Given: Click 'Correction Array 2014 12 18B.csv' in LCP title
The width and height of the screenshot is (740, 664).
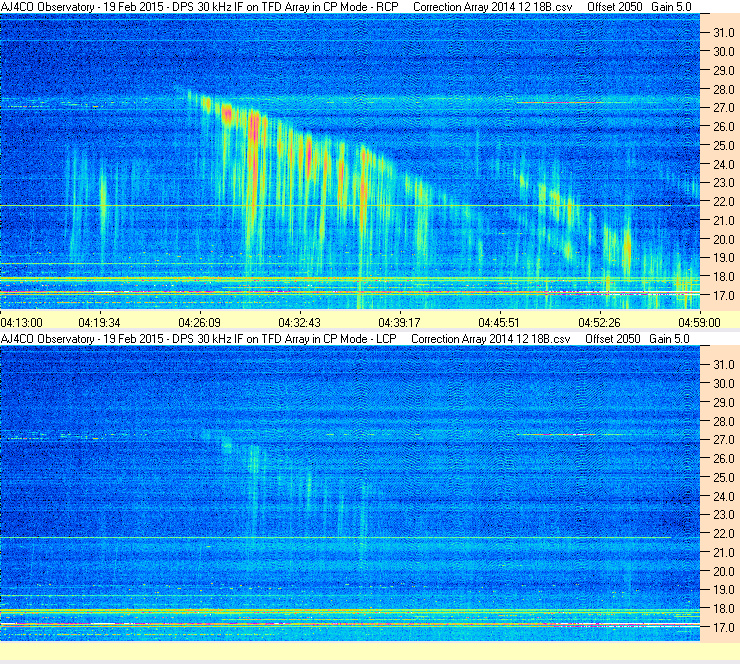Looking at the screenshot, I should 491,339.
